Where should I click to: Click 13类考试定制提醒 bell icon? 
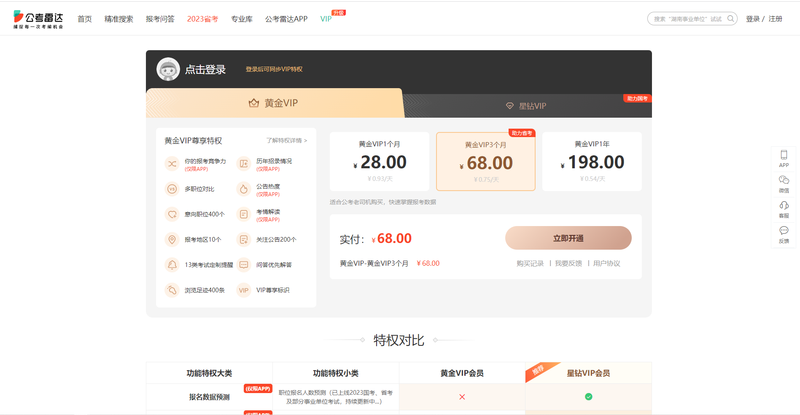coord(172,265)
